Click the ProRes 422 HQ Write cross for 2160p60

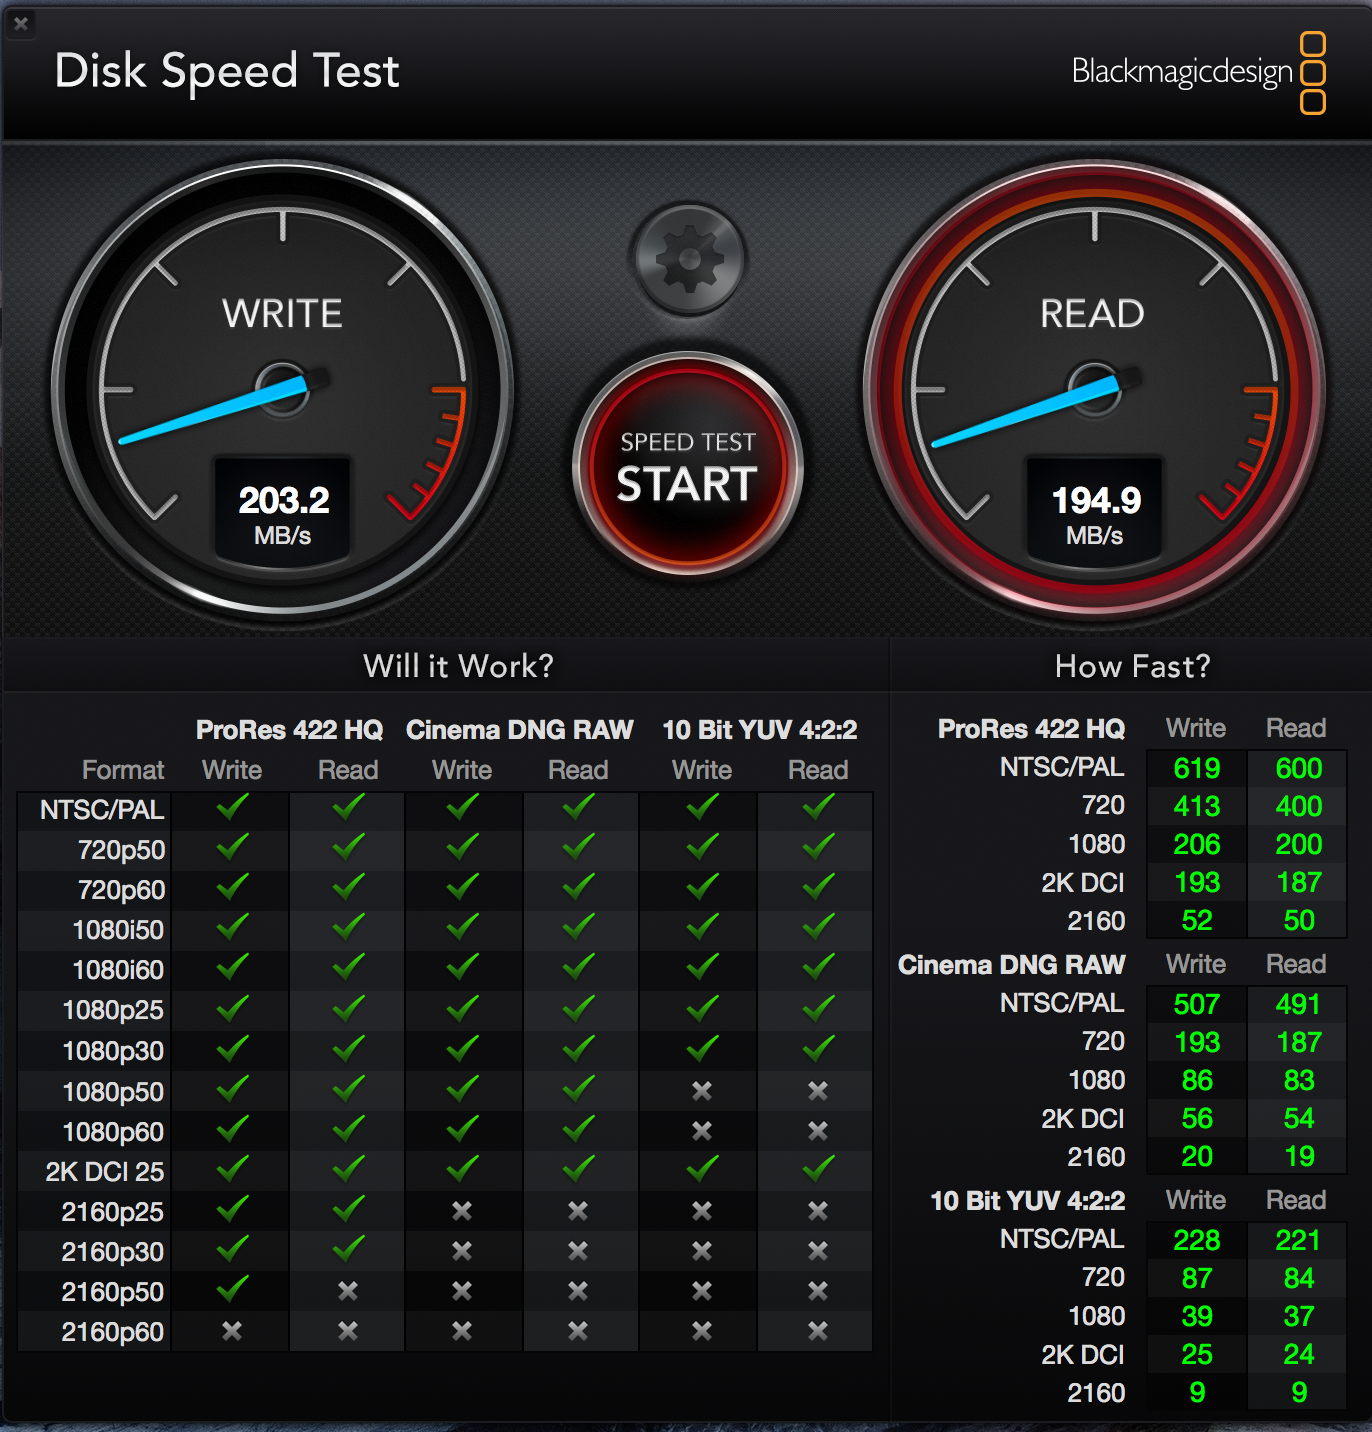point(232,1331)
